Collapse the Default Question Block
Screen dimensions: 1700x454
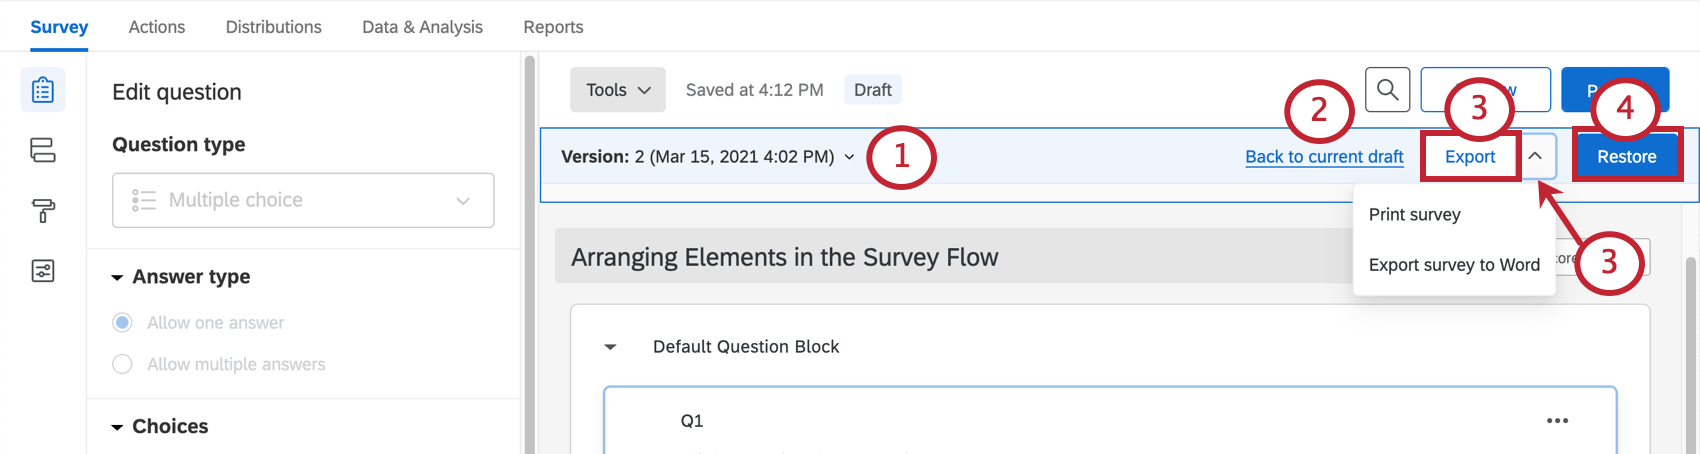click(610, 347)
